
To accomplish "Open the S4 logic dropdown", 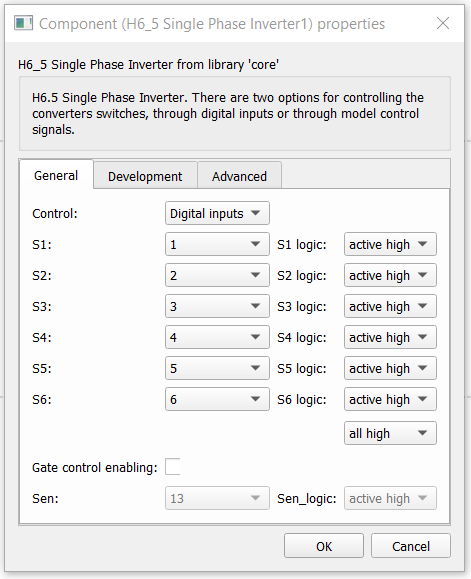I will point(390,337).
